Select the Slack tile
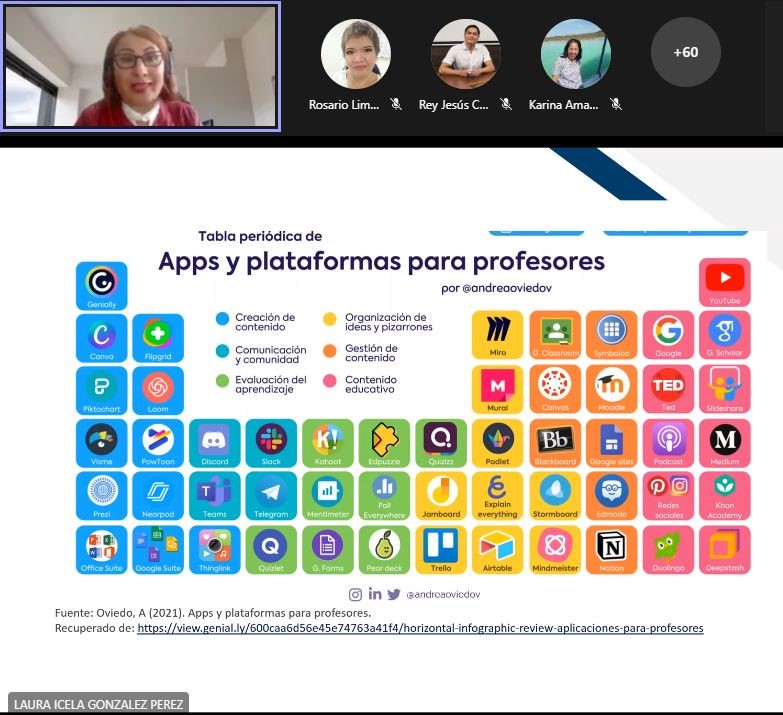The height and width of the screenshot is (715, 783). coord(271,443)
